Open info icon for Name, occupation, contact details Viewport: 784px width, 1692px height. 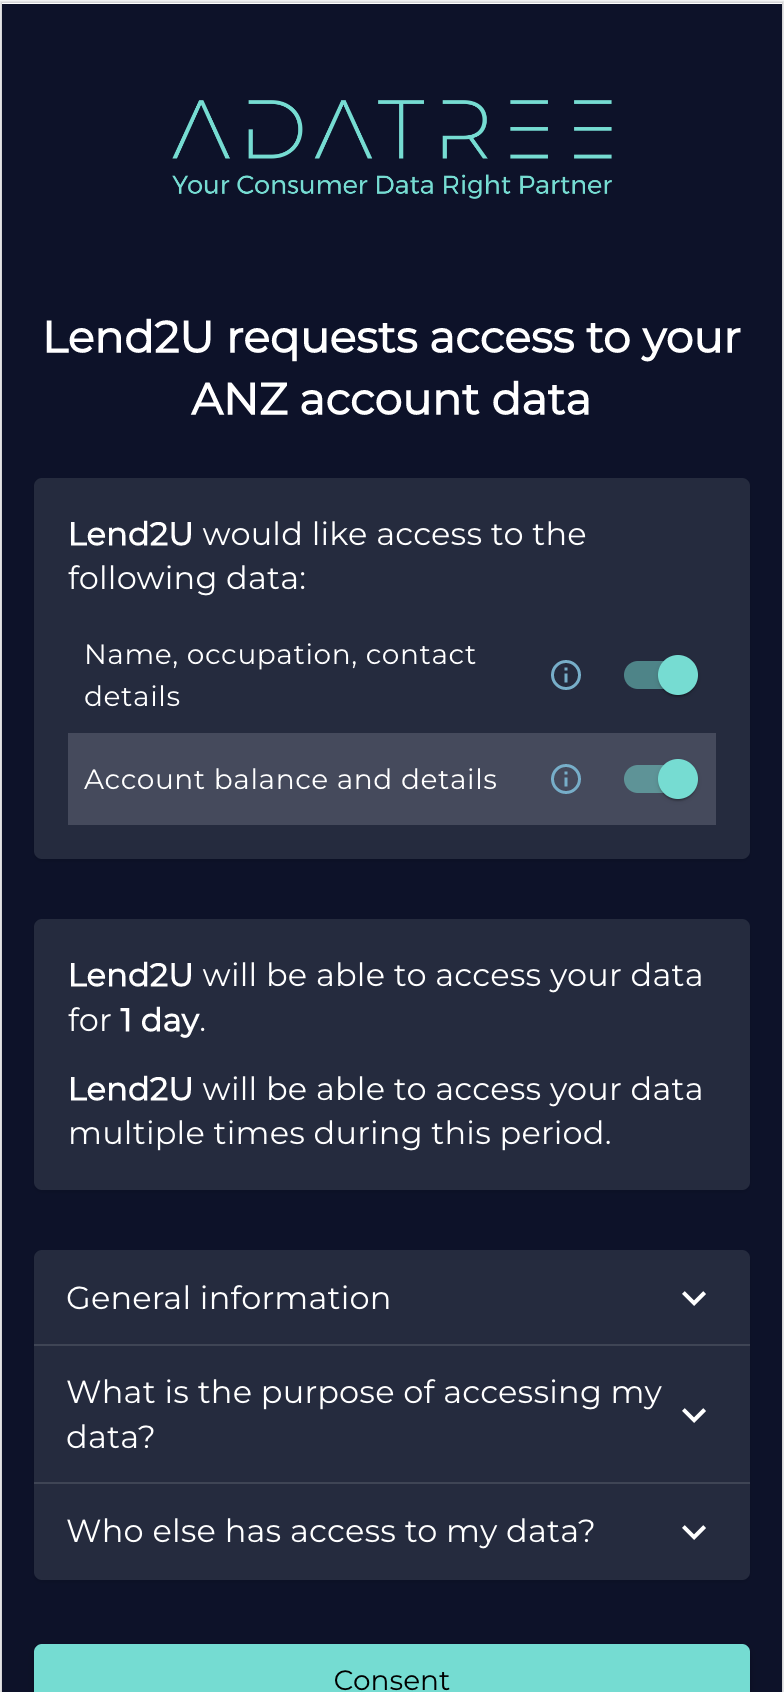point(566,675)
